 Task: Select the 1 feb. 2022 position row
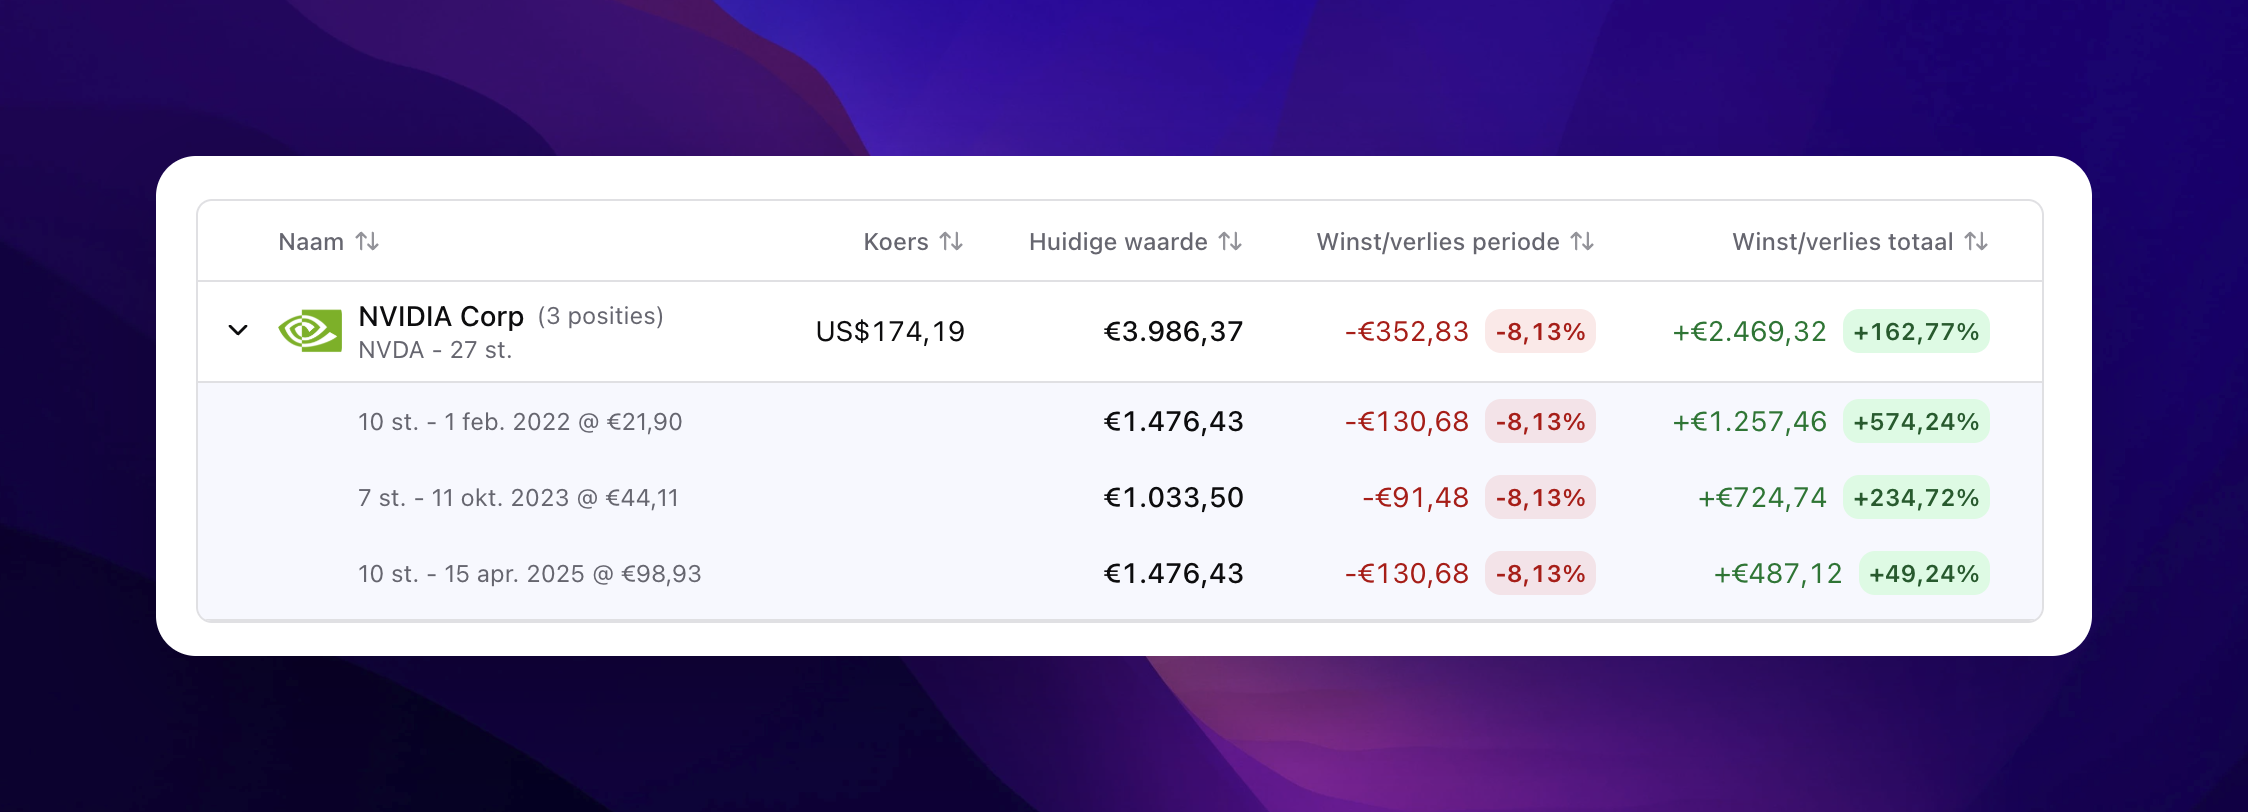520,422
